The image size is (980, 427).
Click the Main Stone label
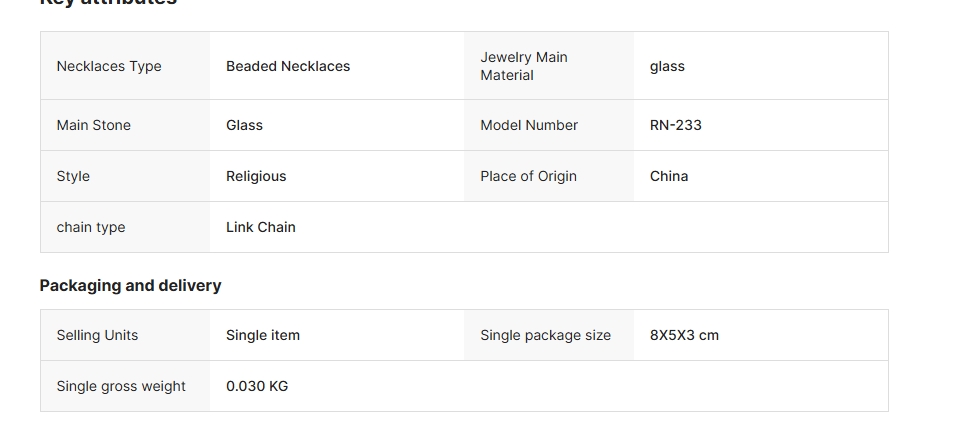(94, 125)
